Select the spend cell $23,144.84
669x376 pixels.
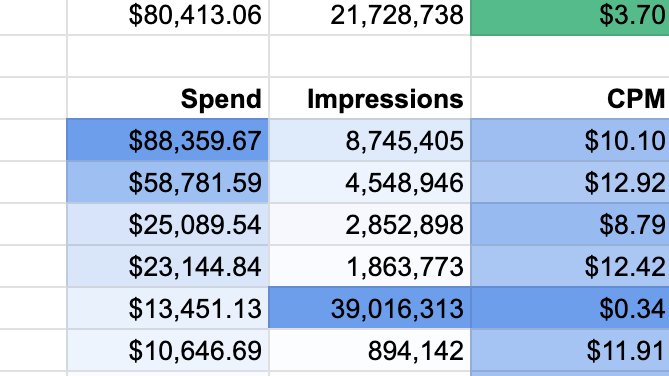(168, 266)
